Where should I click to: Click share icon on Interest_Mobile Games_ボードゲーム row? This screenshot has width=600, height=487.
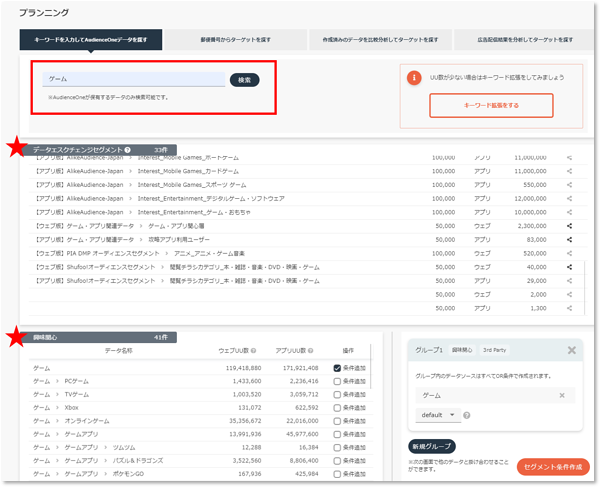pos(569,157)
